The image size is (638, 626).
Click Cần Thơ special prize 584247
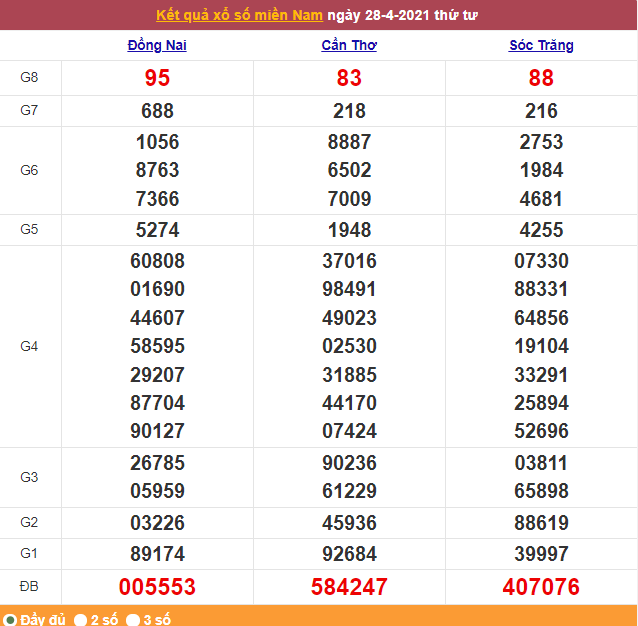349,587
